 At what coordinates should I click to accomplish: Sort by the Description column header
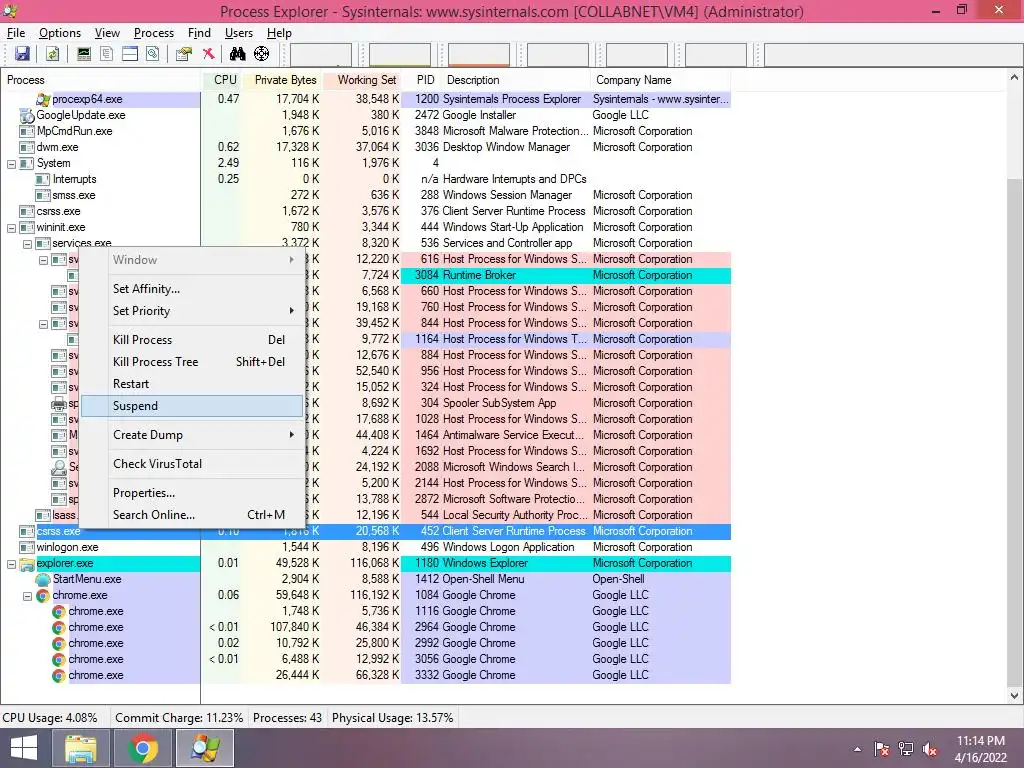click(515, 80)
